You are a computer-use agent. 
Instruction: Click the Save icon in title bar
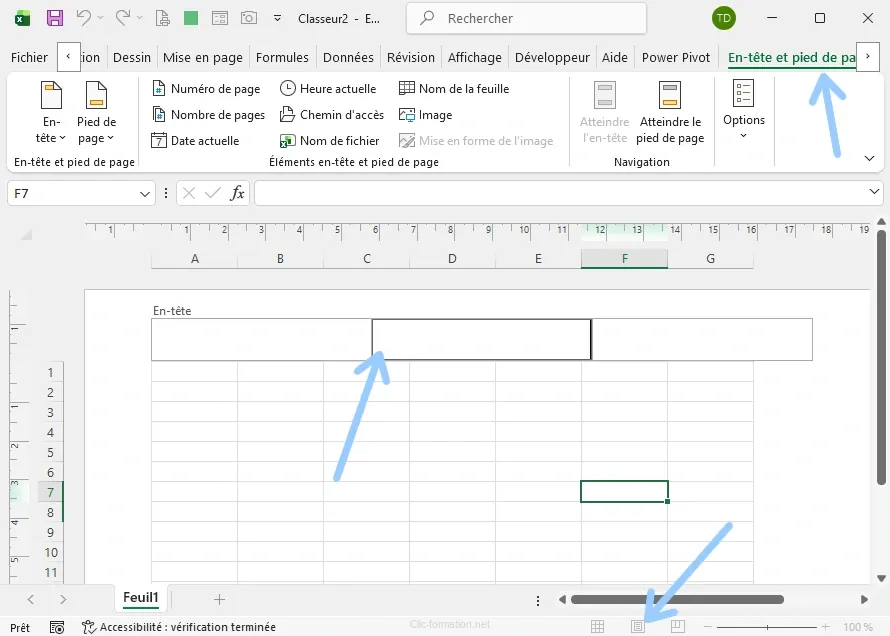55,18
